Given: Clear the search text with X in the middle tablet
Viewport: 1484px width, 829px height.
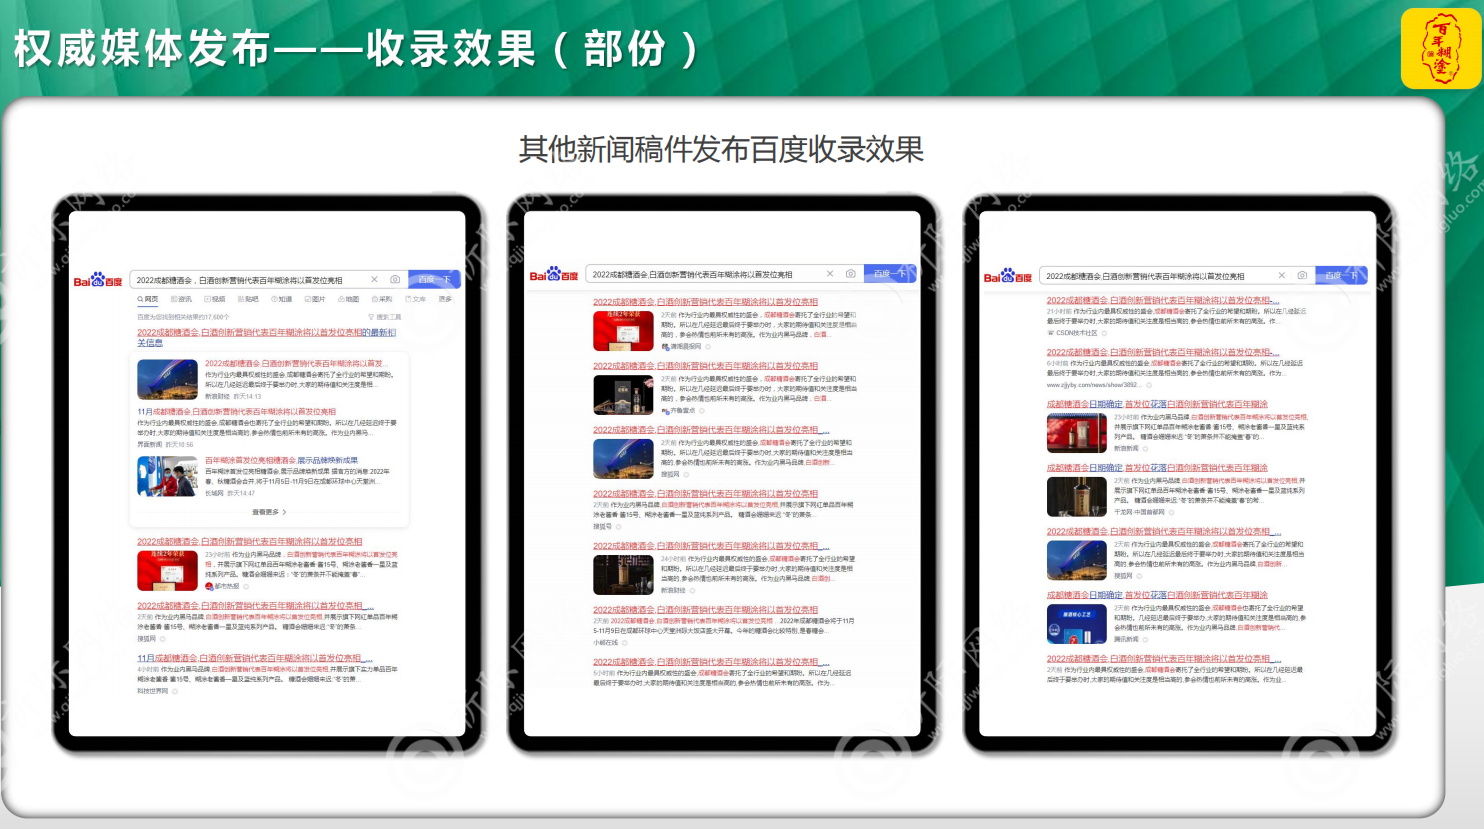Looking at the screenshot, I should tap(830, 274).
